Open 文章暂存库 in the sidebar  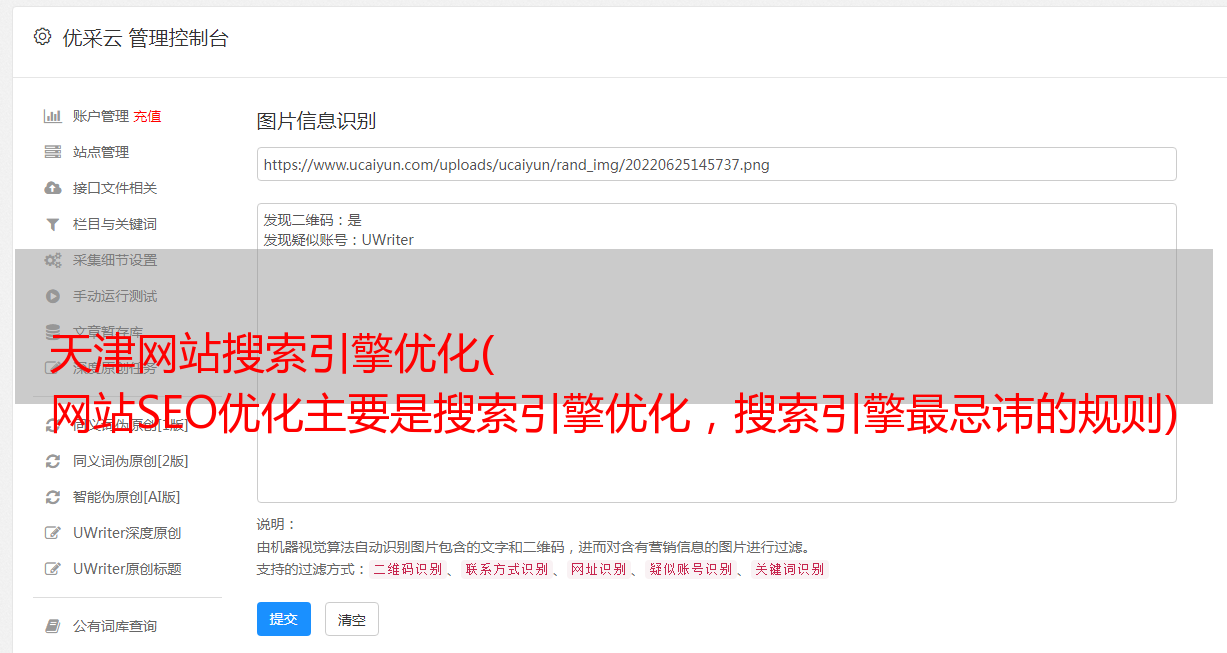pyautogui.click(x=108, y=332)
